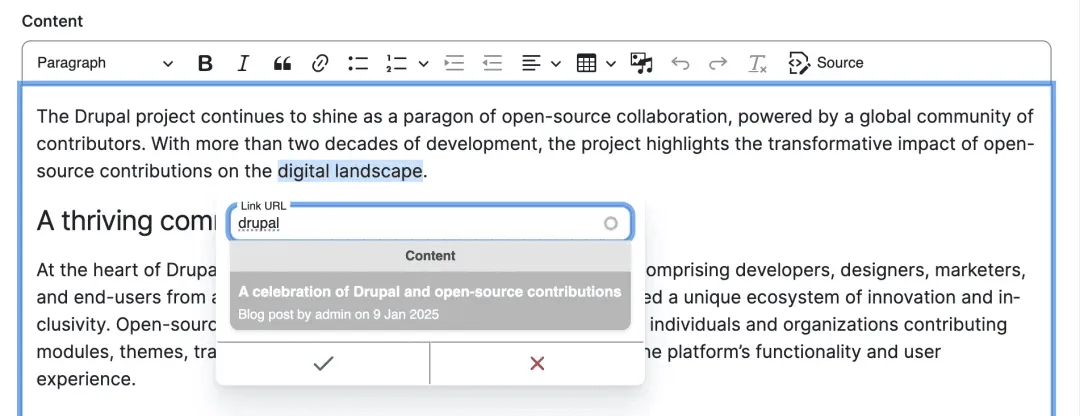1080x416 pixels.
Task: Create a bulleted list
Action: coord(358,63)
